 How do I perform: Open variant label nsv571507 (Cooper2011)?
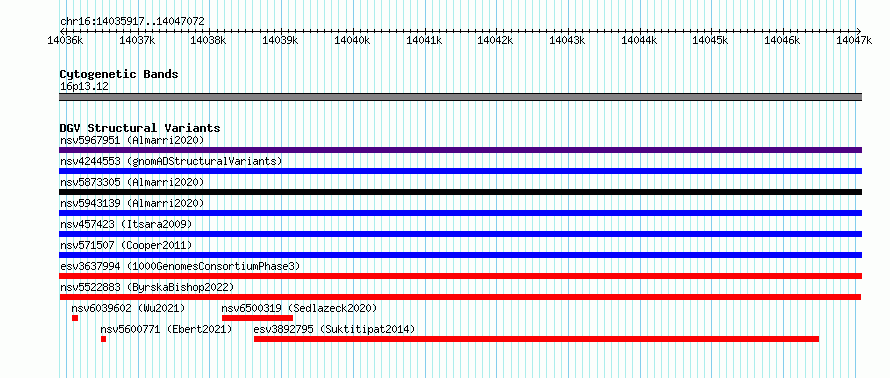(126, 245)
